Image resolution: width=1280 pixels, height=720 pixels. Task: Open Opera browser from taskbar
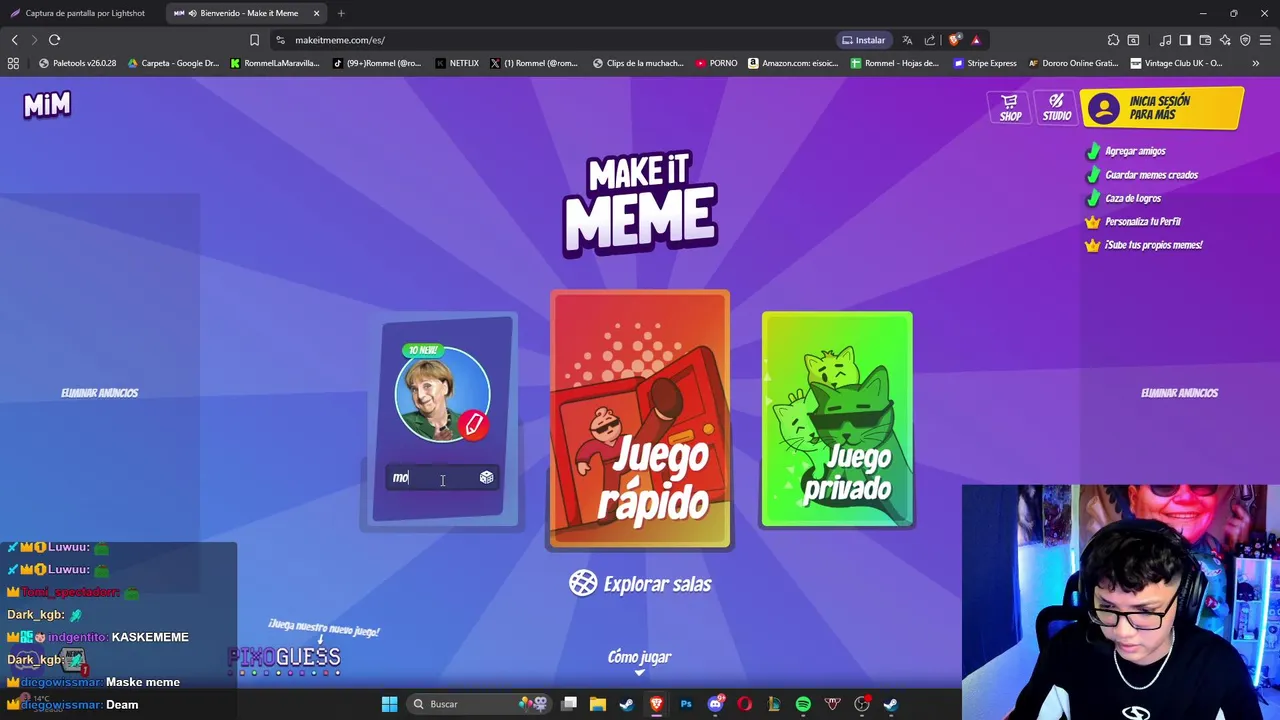(744, 704)
